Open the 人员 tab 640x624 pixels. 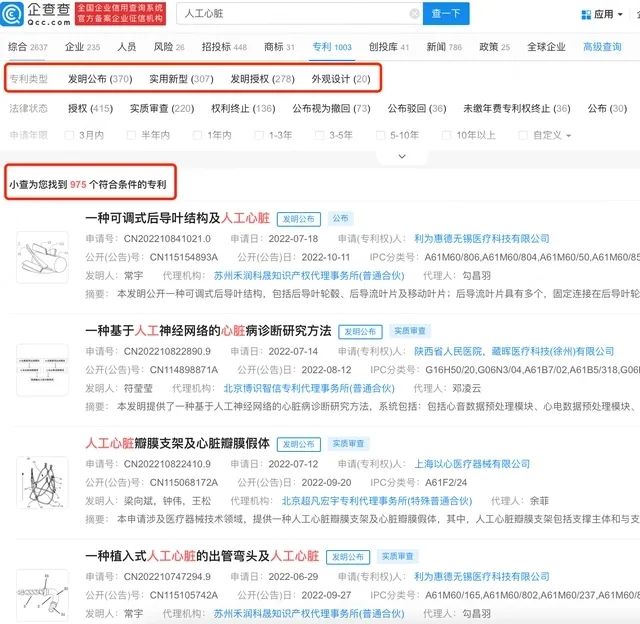click(127, 47)
